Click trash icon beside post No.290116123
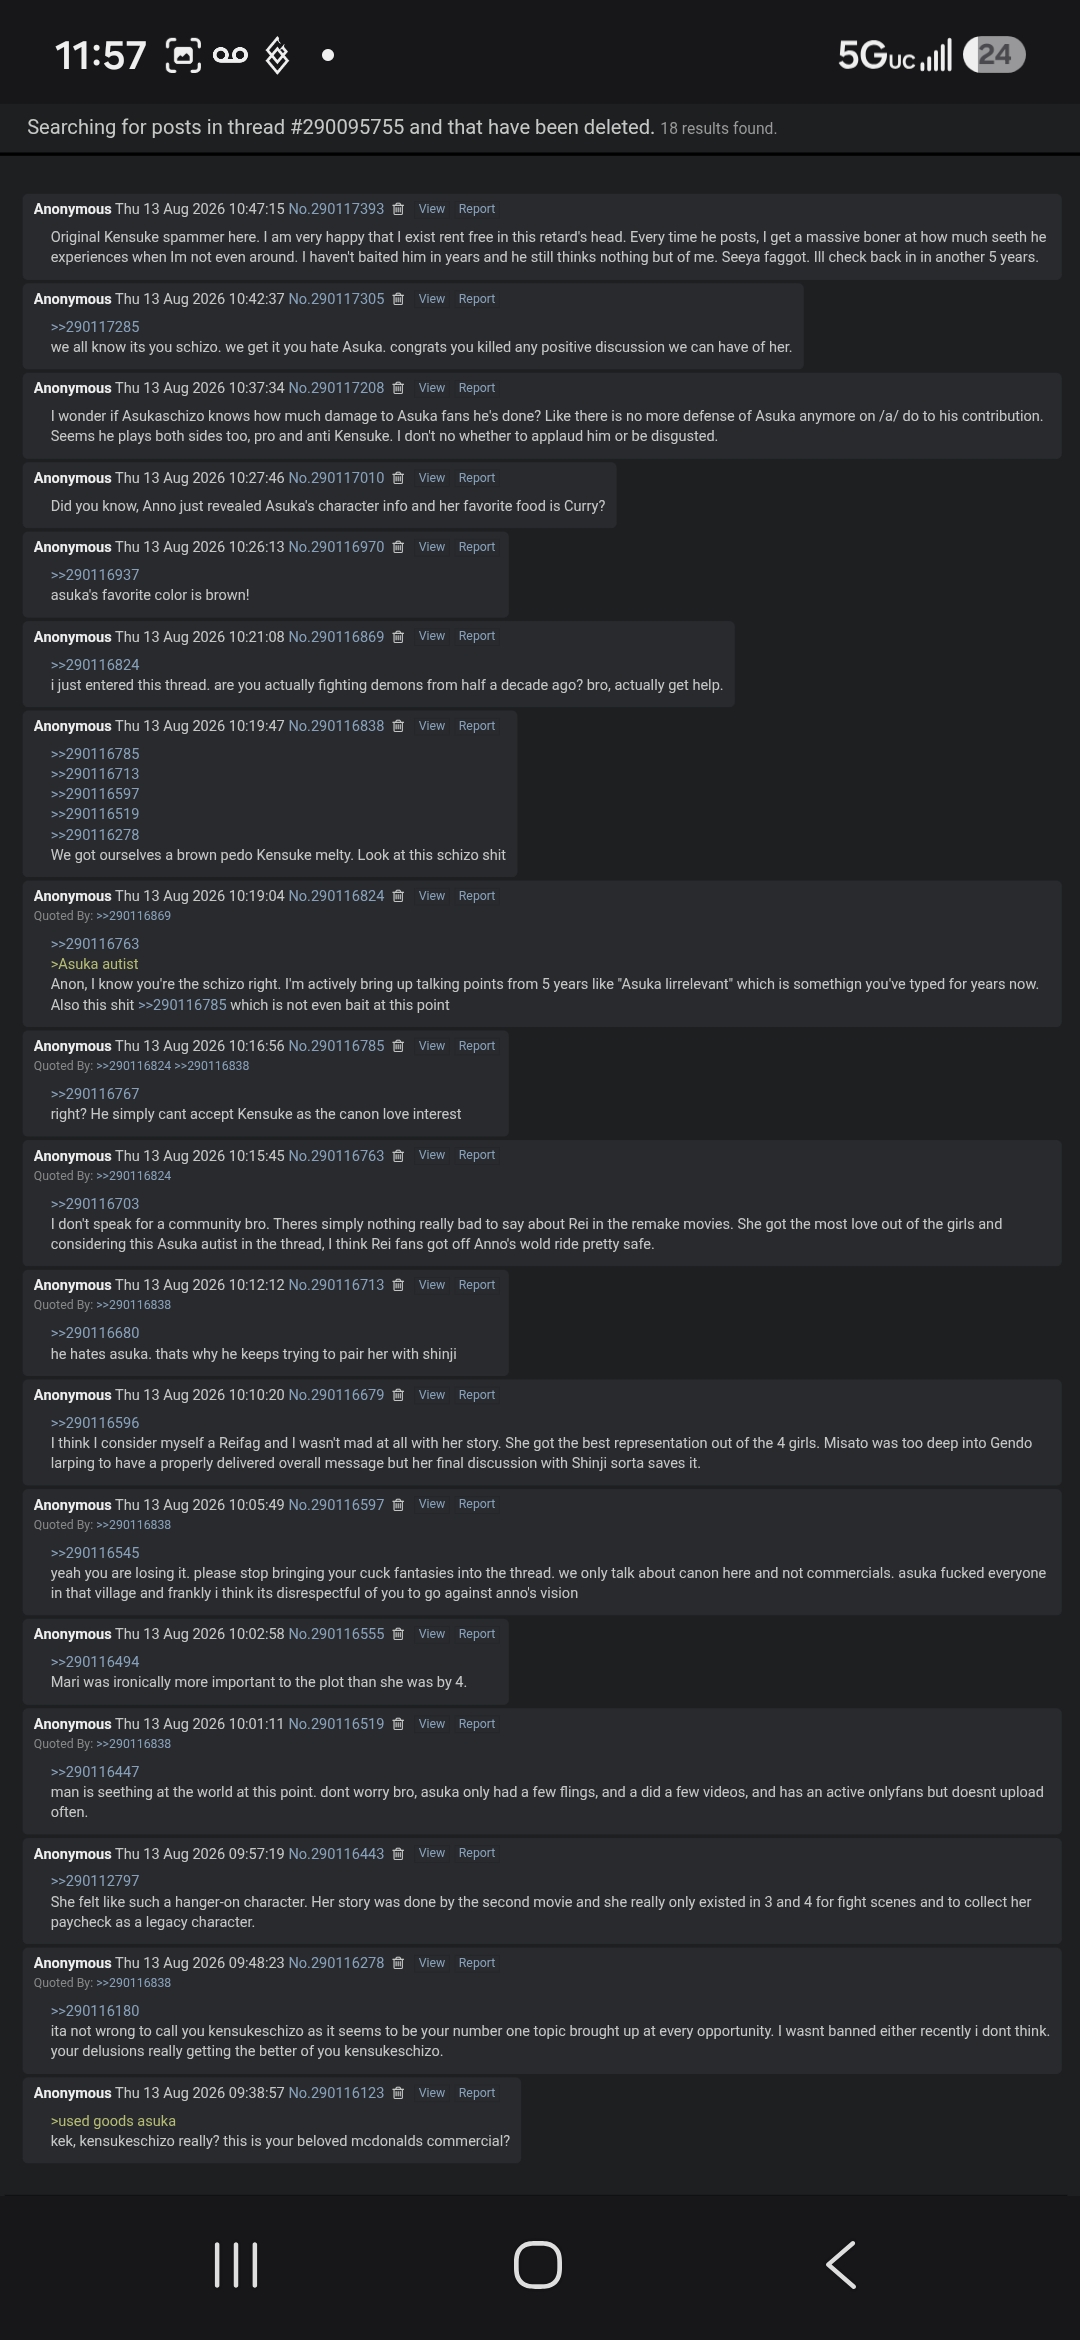The image size is (1080, 2340). tap(398, 2093)
